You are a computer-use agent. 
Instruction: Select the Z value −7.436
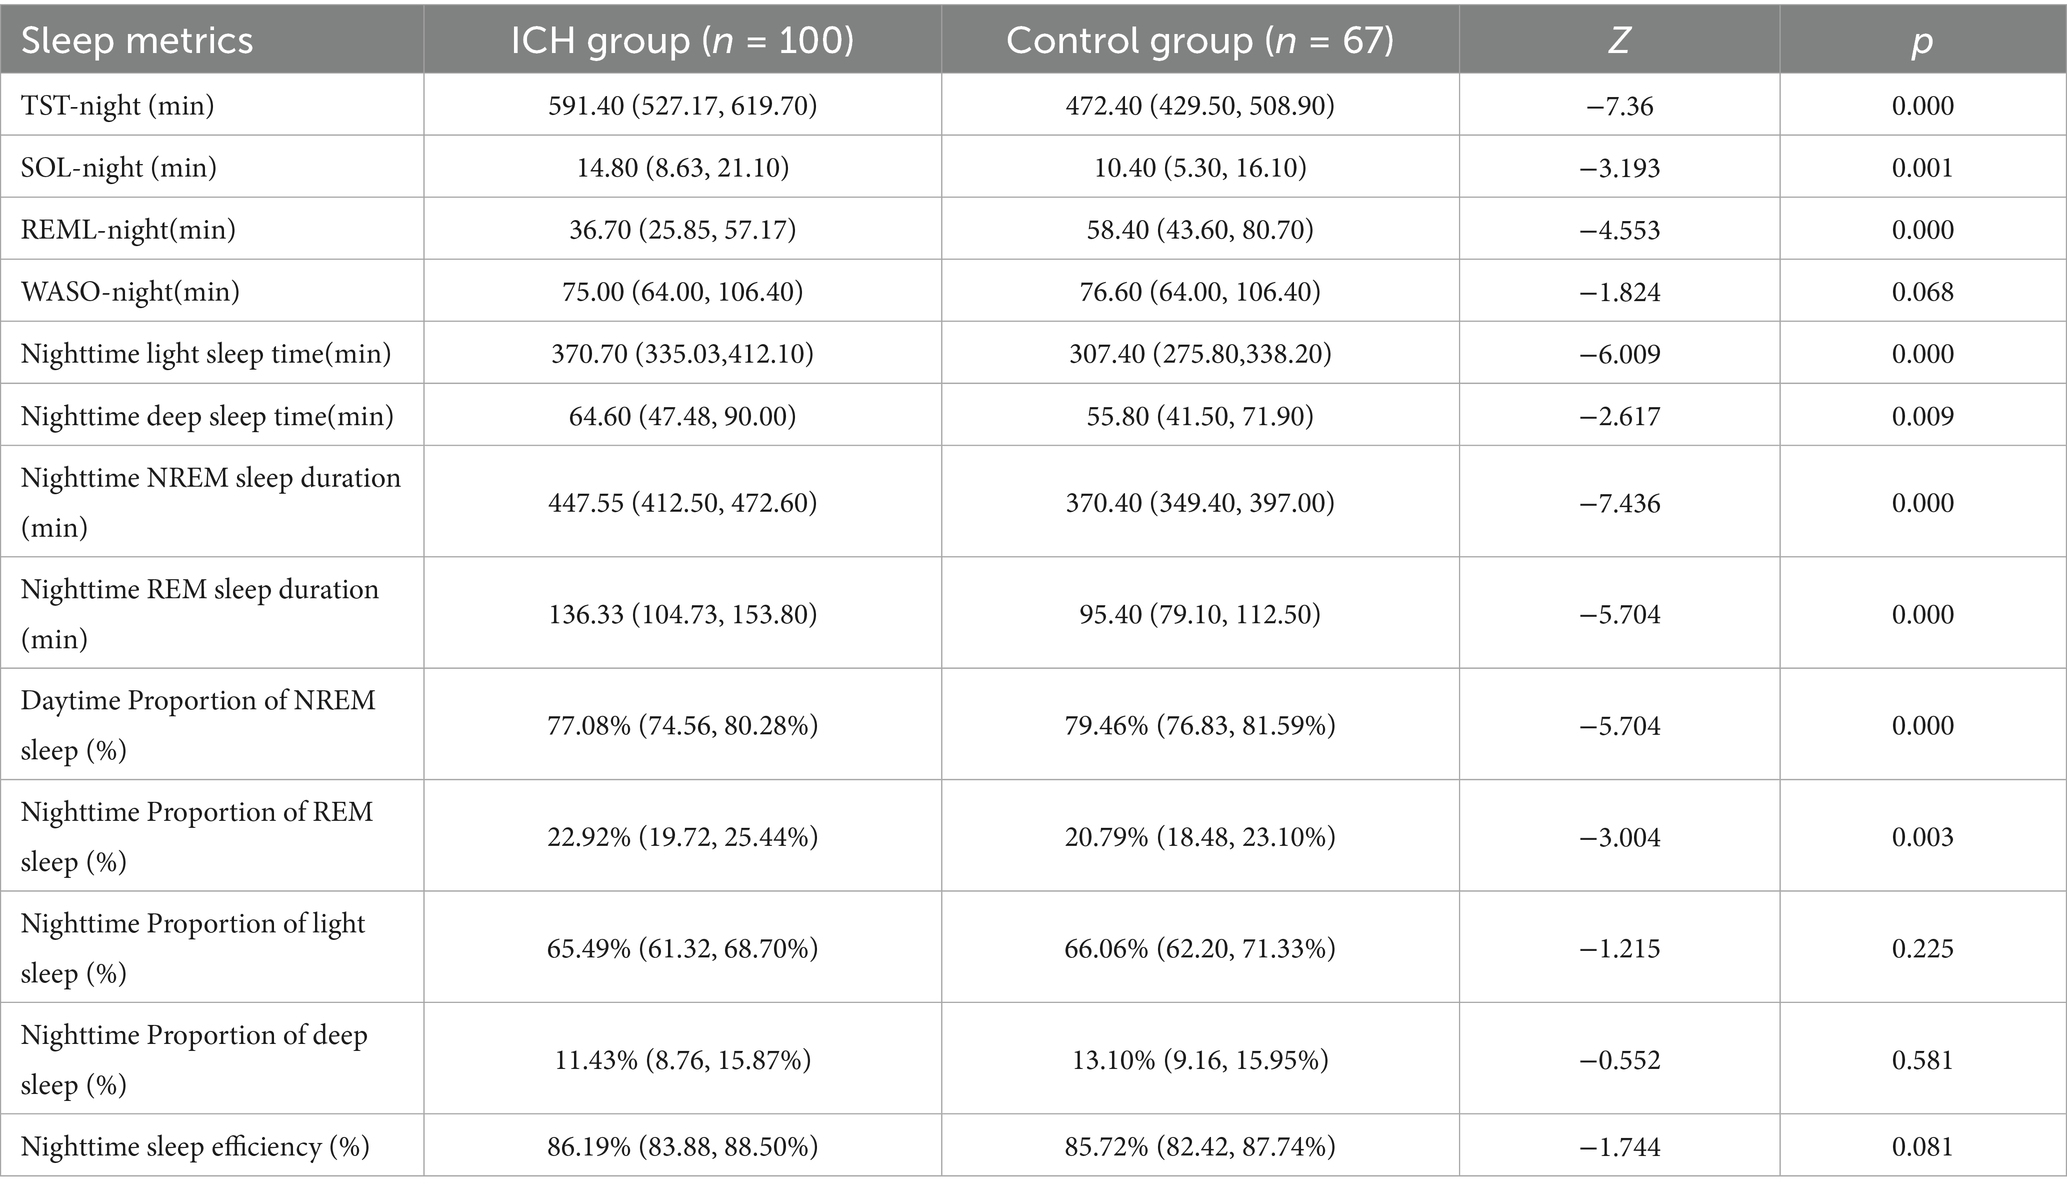(1619, 503)
